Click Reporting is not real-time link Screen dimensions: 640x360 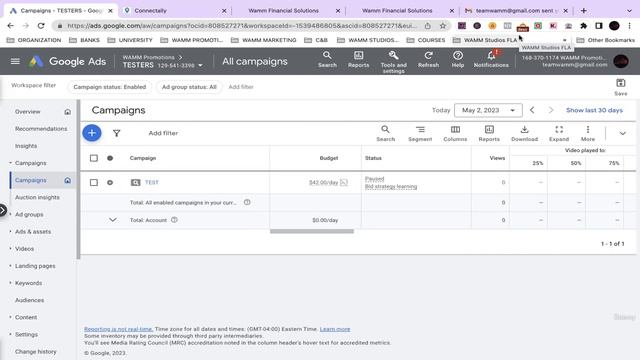tap(118, 329)
